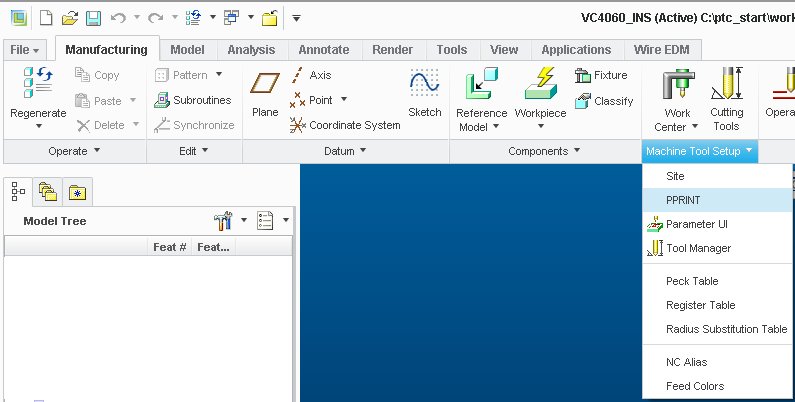795x402 pixels.
Task: Select PPRINT from the menu
Action: click(717, 200)
